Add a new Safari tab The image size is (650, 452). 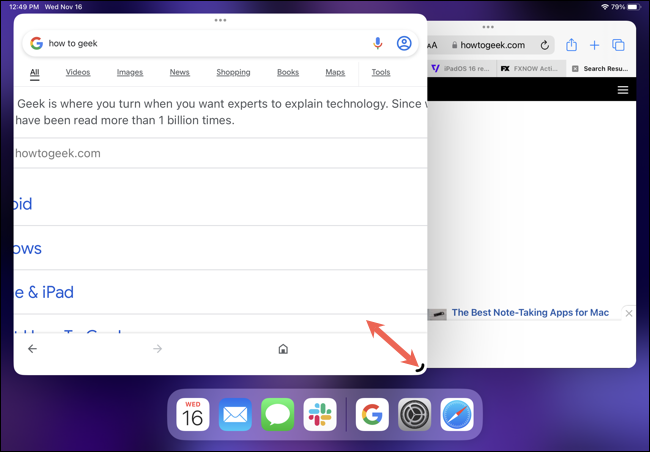click(x=594, y=45)
